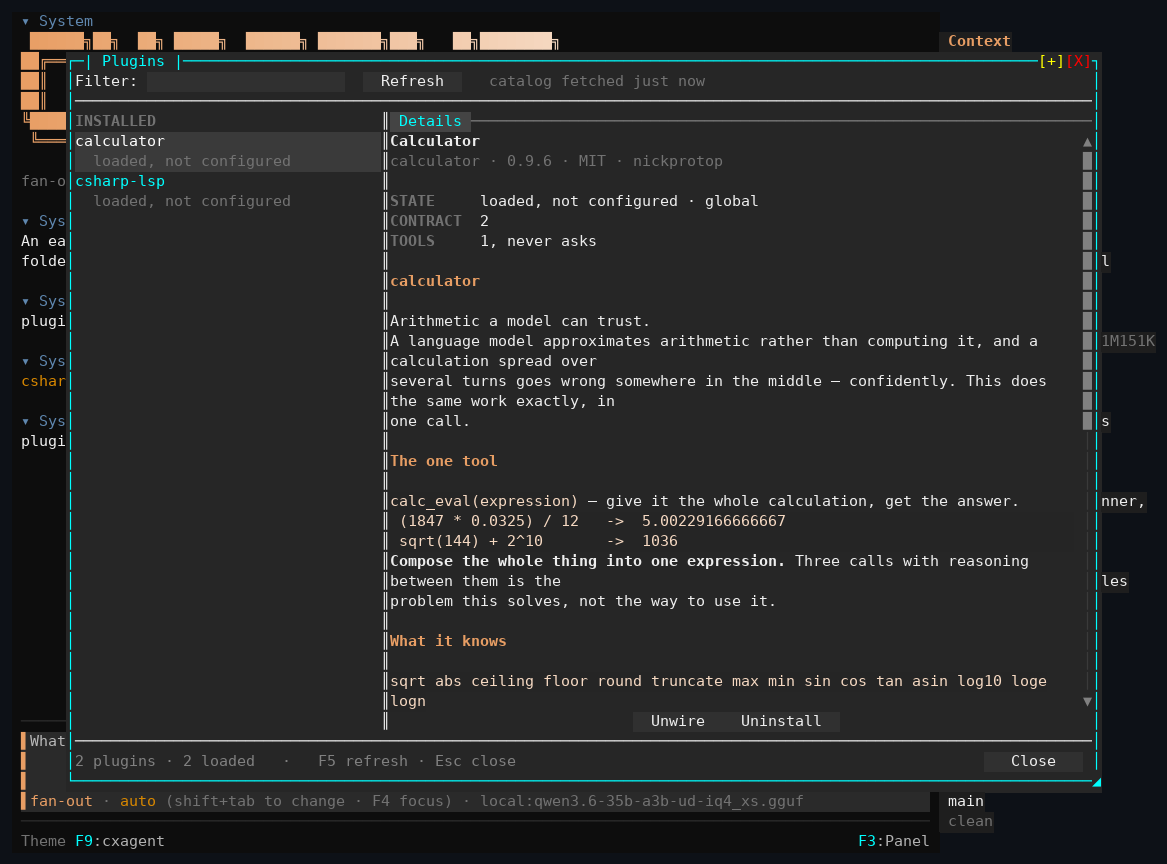Screen dimensions: 1167x864
Task: Click the 'What it knows' heading
Action: coord(448,641)
